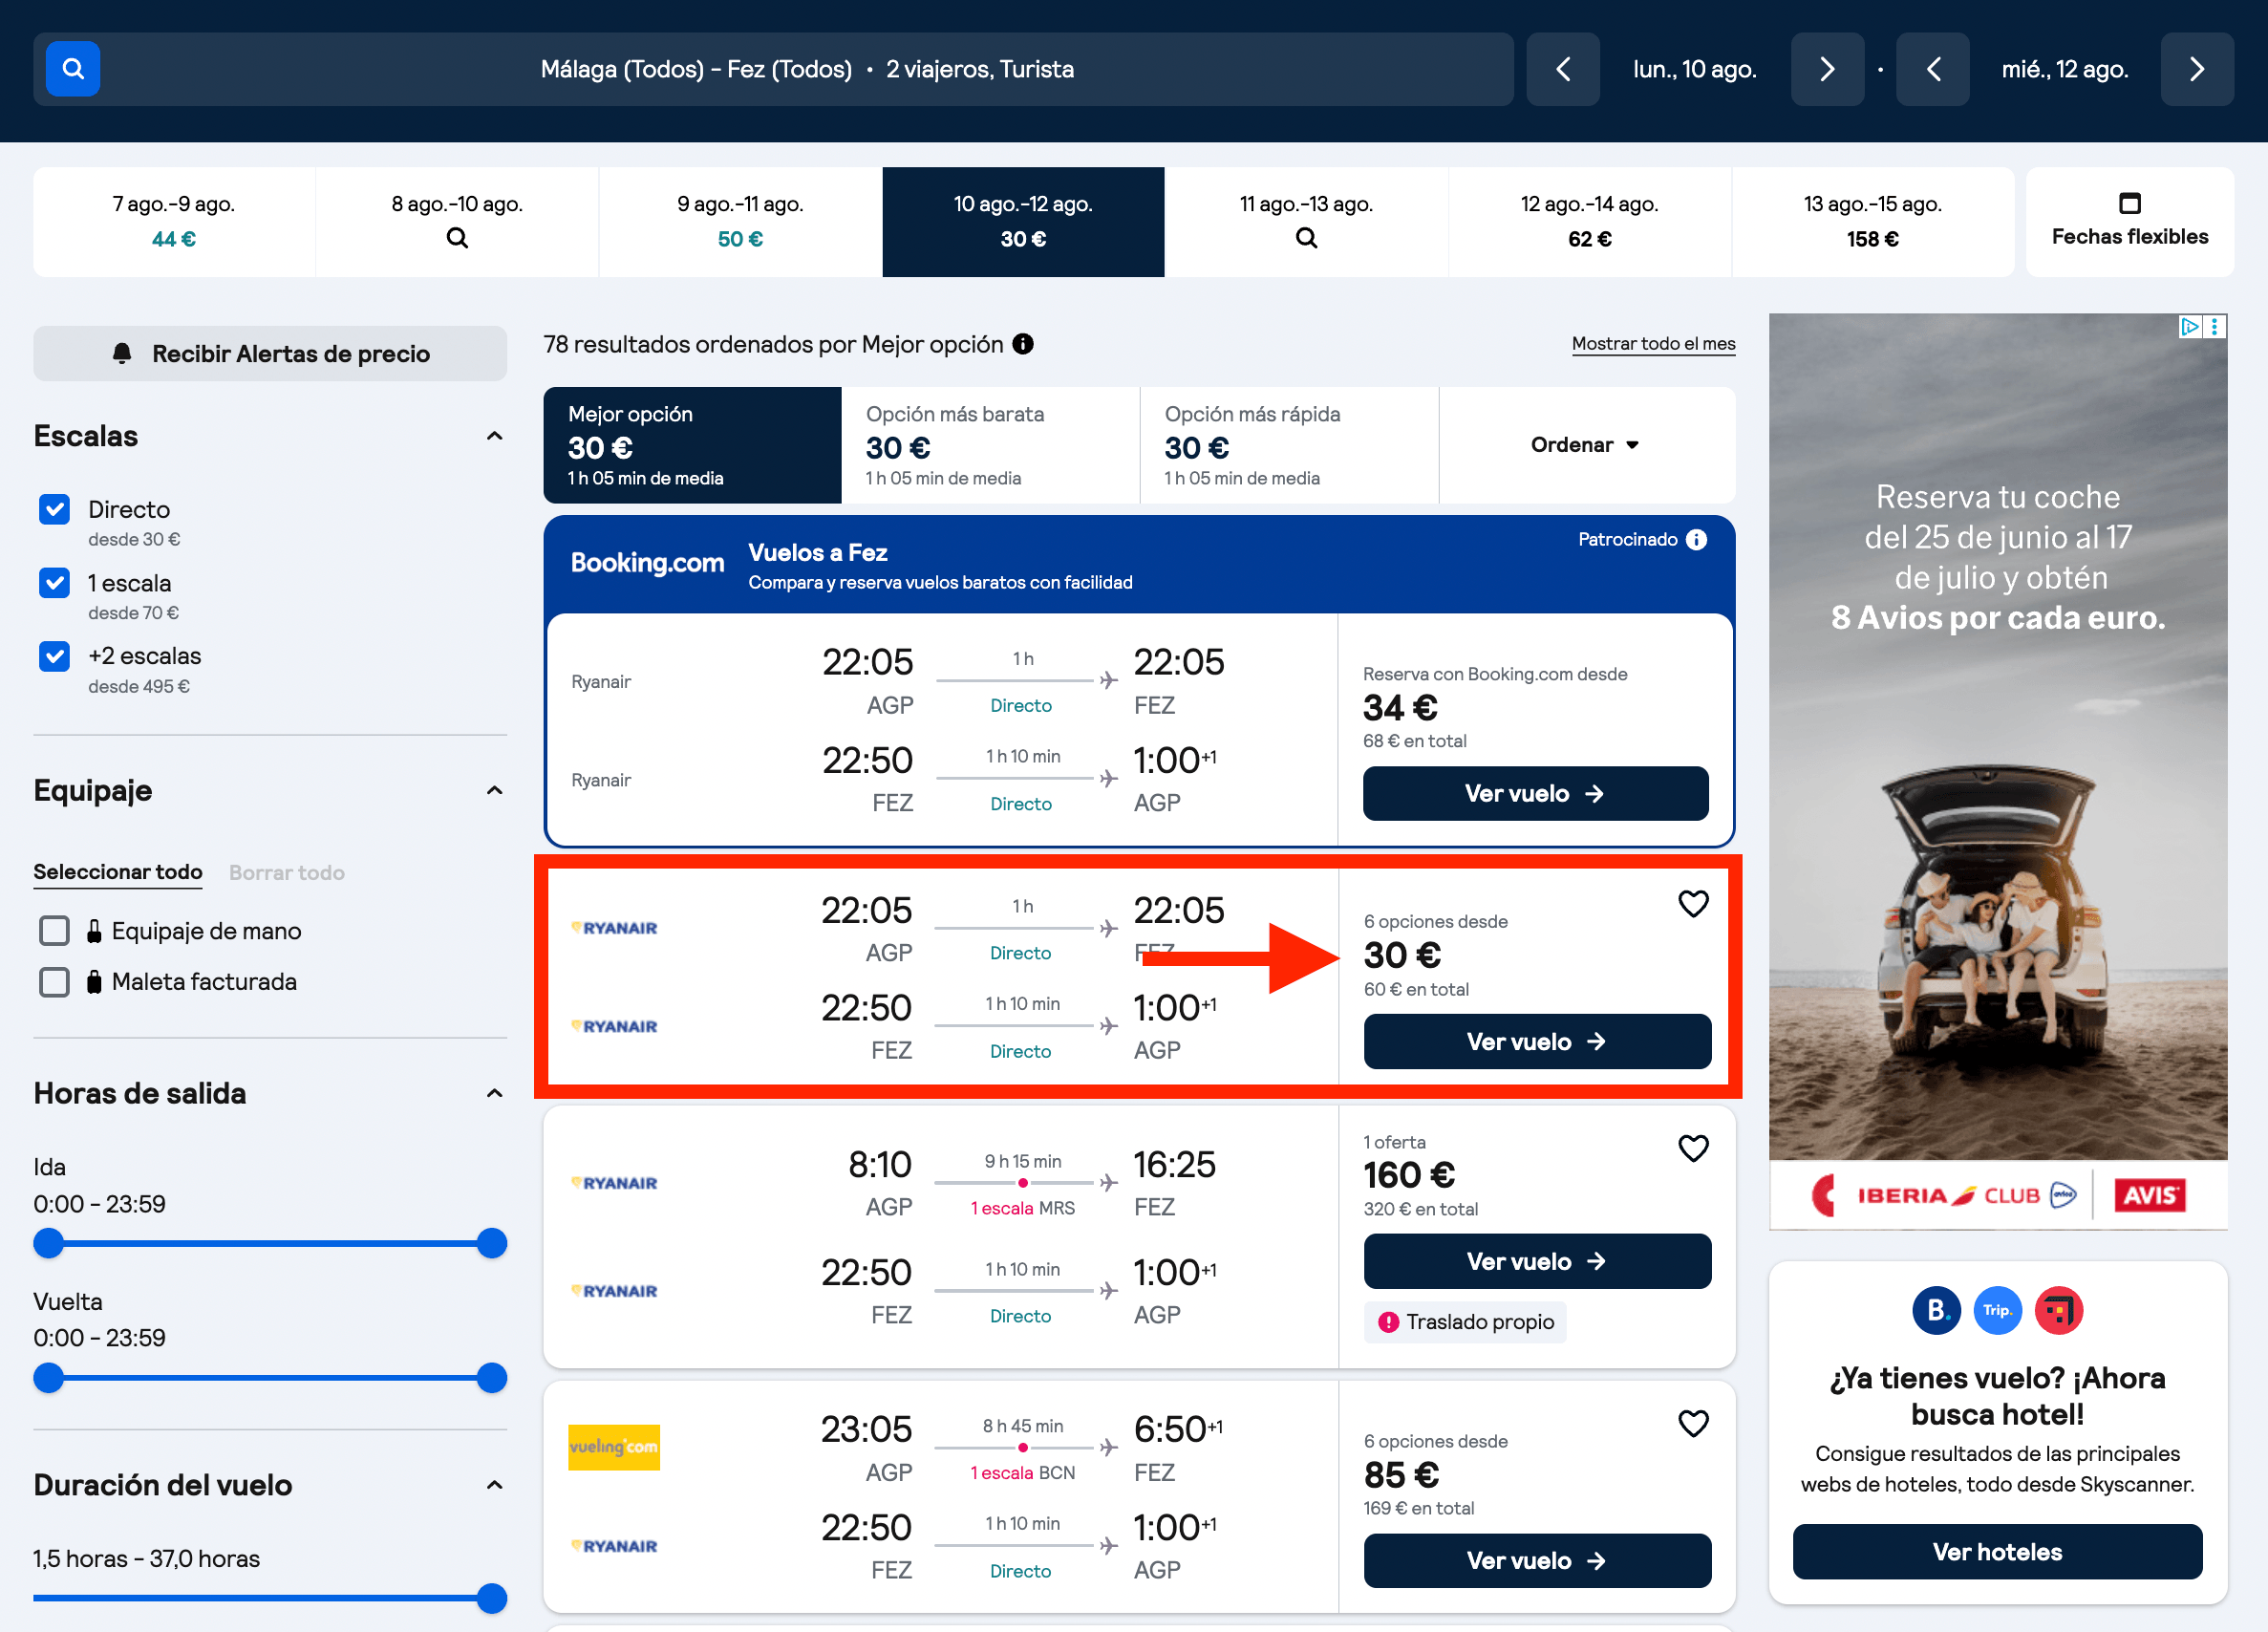Advance return date with next arrow

click(2197, 69)
